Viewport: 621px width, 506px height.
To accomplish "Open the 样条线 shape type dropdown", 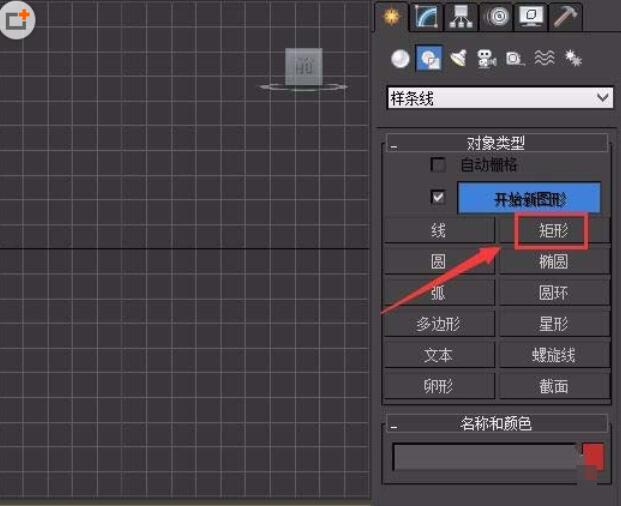I will [500, 98].
